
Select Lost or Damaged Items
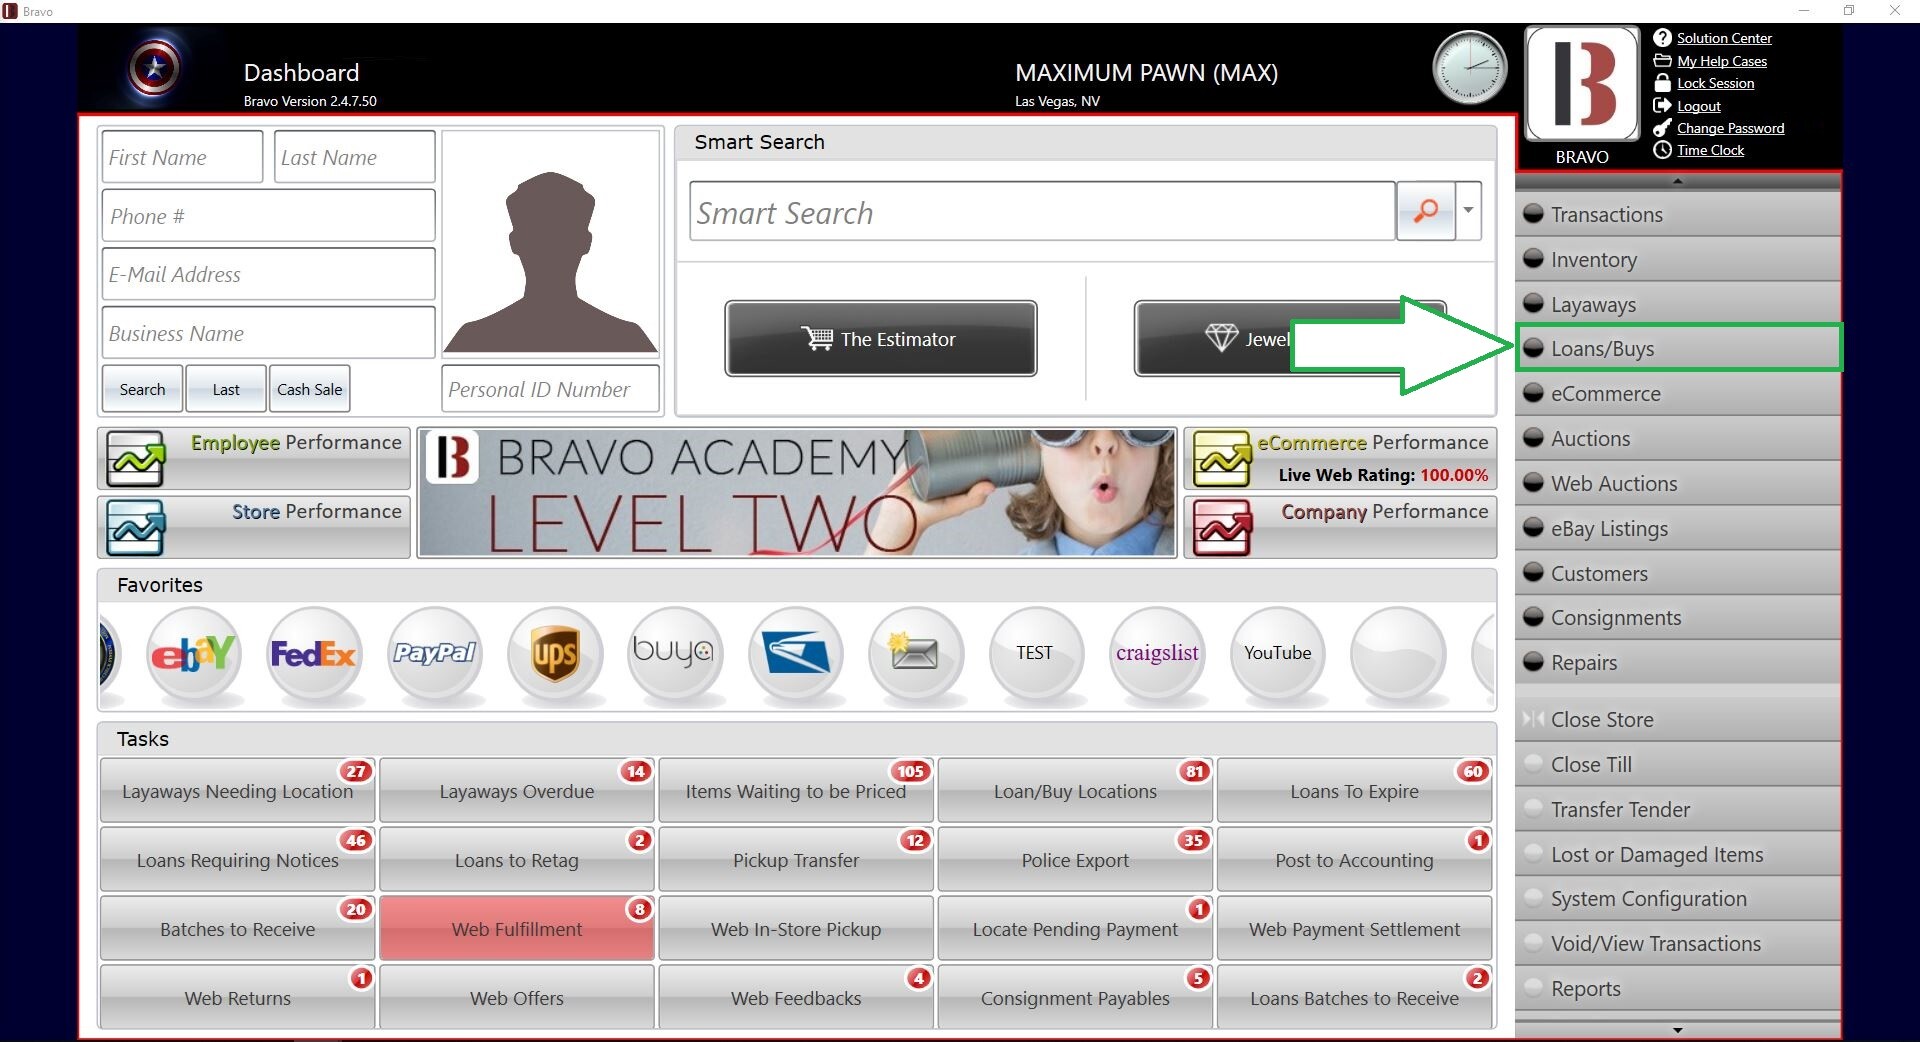click(1678, 854)
